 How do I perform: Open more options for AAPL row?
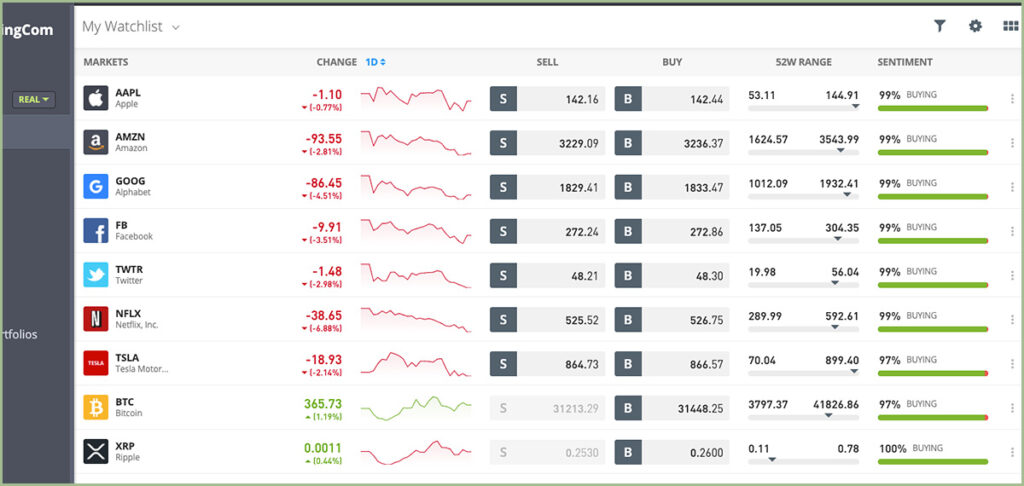point(1012,99)
